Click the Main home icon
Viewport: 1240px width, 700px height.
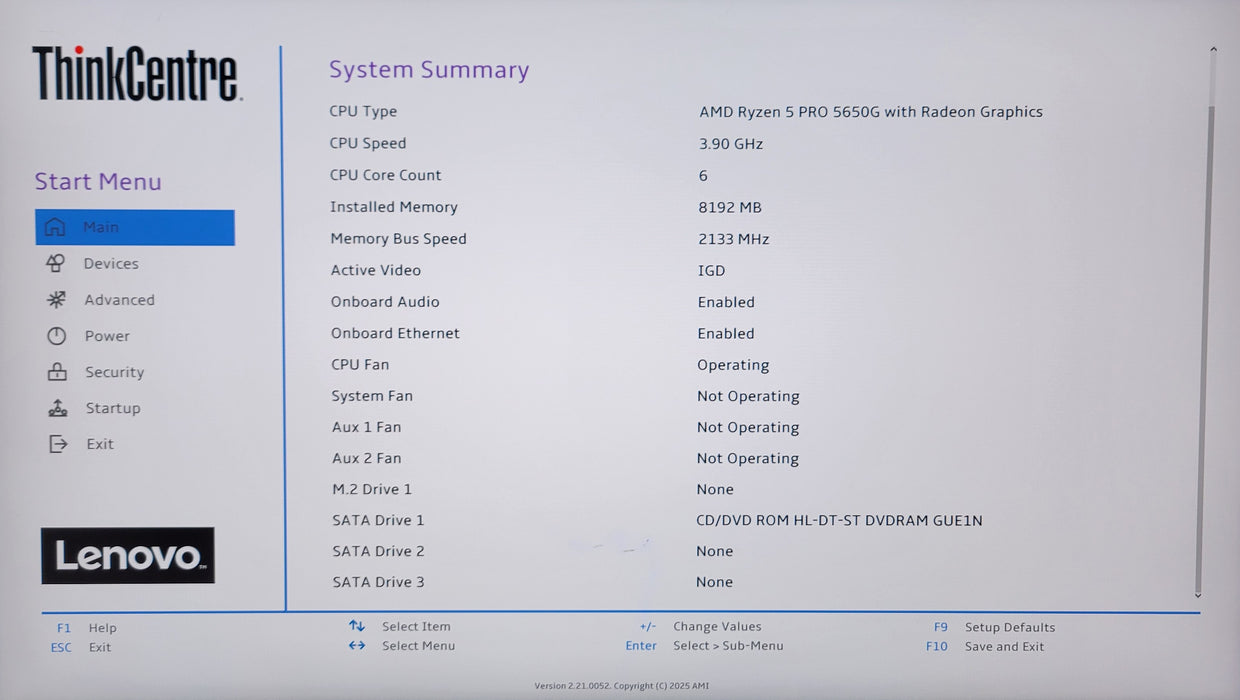(56, 227)
